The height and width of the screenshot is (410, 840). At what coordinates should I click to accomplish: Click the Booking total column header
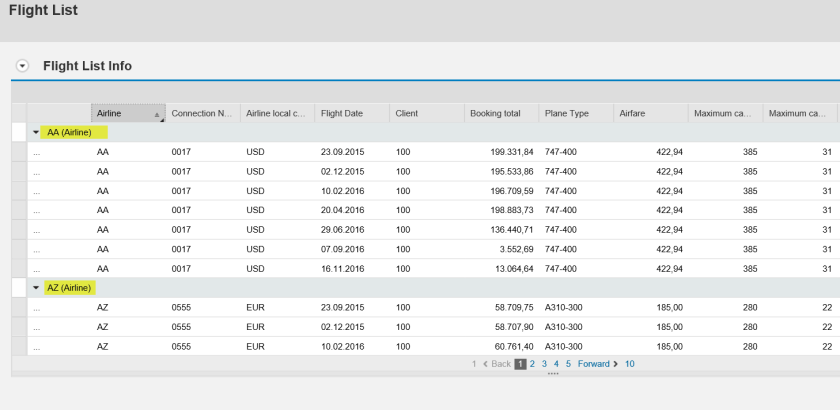[495, 114]
